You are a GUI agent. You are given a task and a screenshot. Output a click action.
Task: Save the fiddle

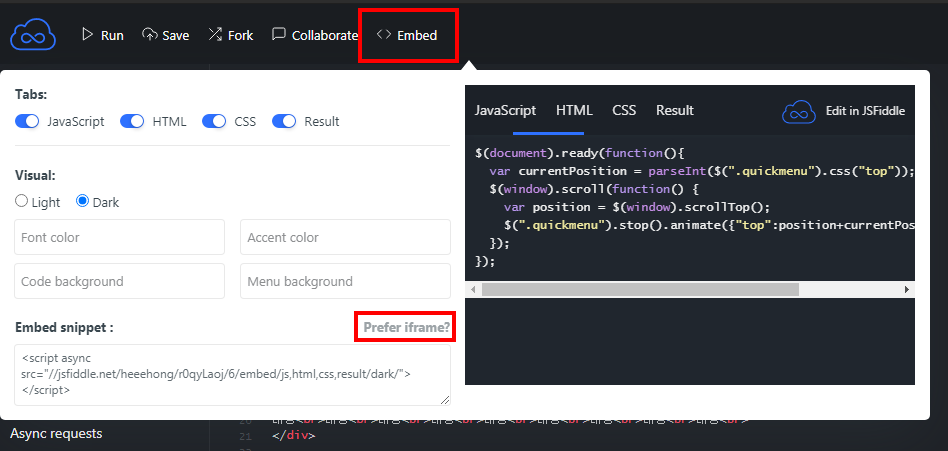(166, 35)
